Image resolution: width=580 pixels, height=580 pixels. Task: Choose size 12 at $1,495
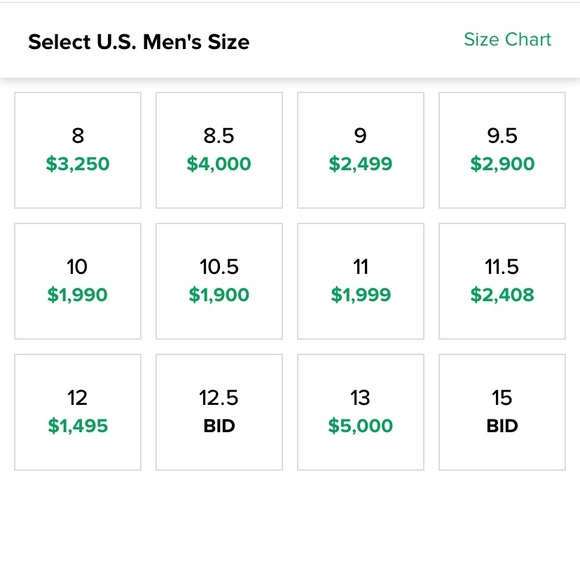pyautogui.click(x=78, y=412)
